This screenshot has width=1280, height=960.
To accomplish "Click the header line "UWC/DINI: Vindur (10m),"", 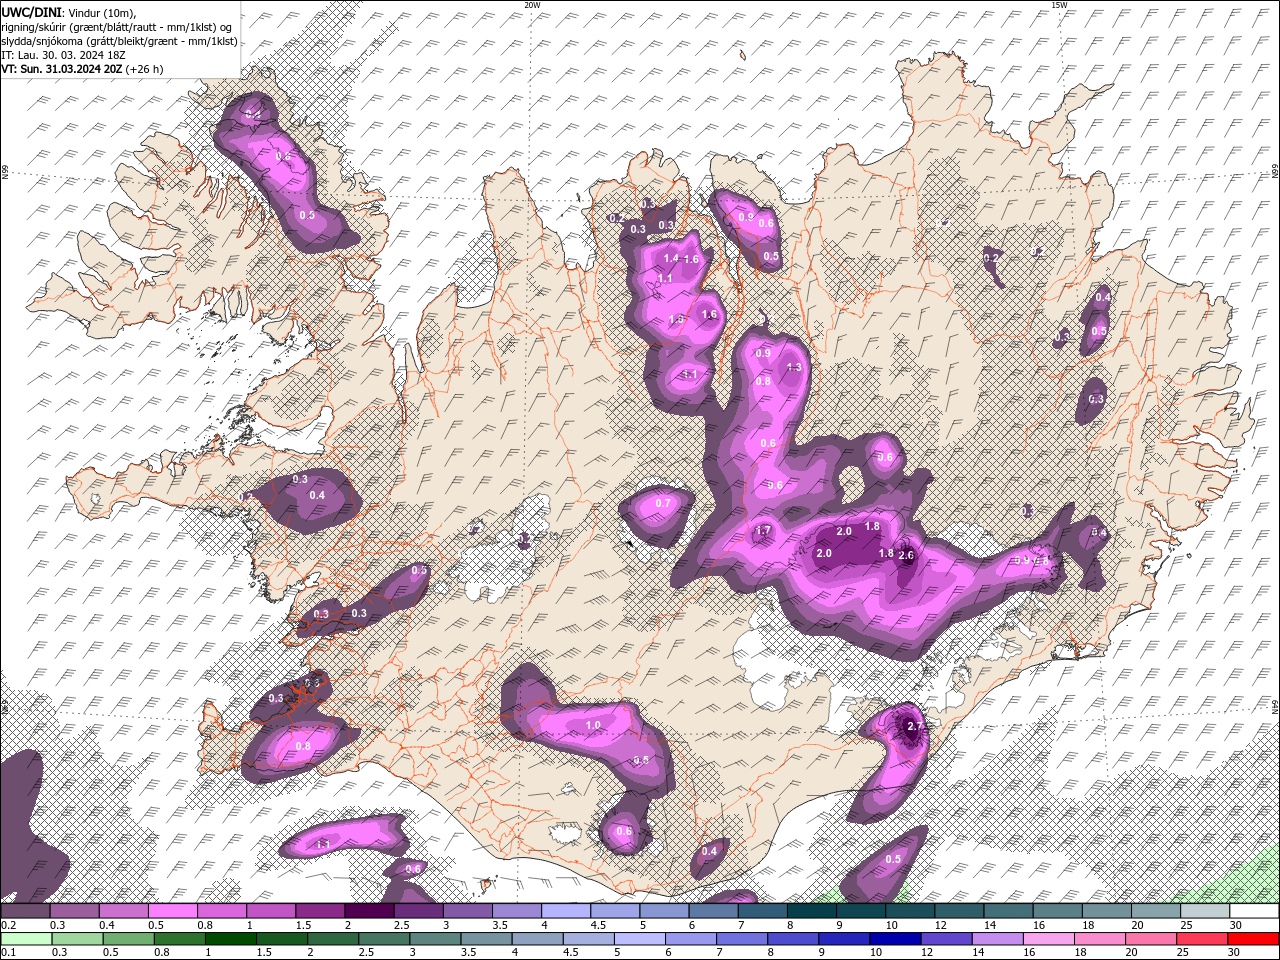I will click(x=68, y=12).
